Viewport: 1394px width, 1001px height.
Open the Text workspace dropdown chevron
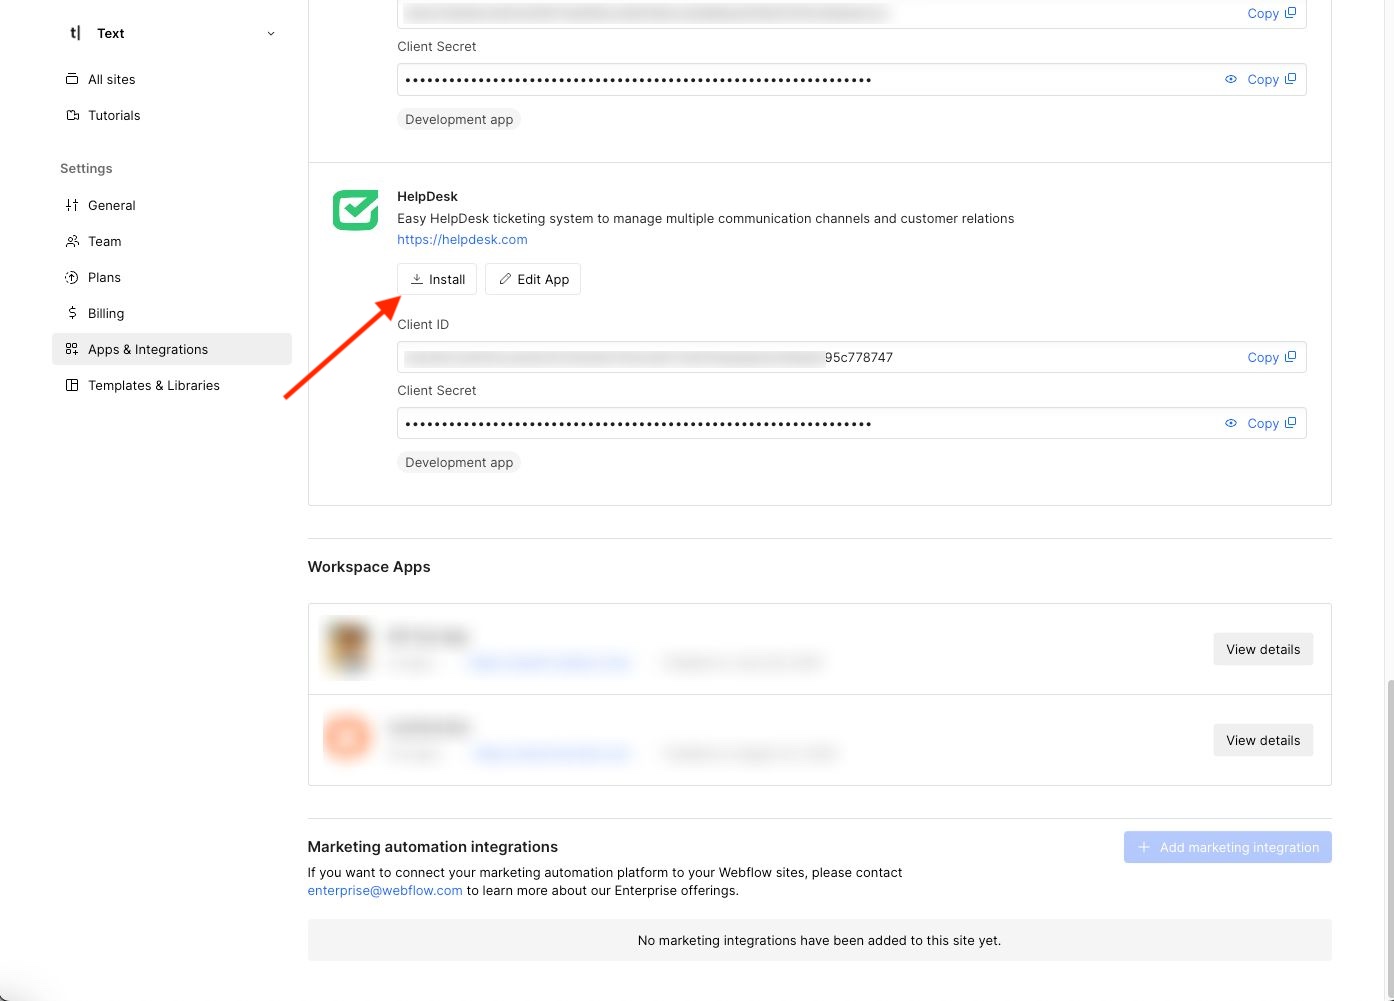click(x=271, y=34)
